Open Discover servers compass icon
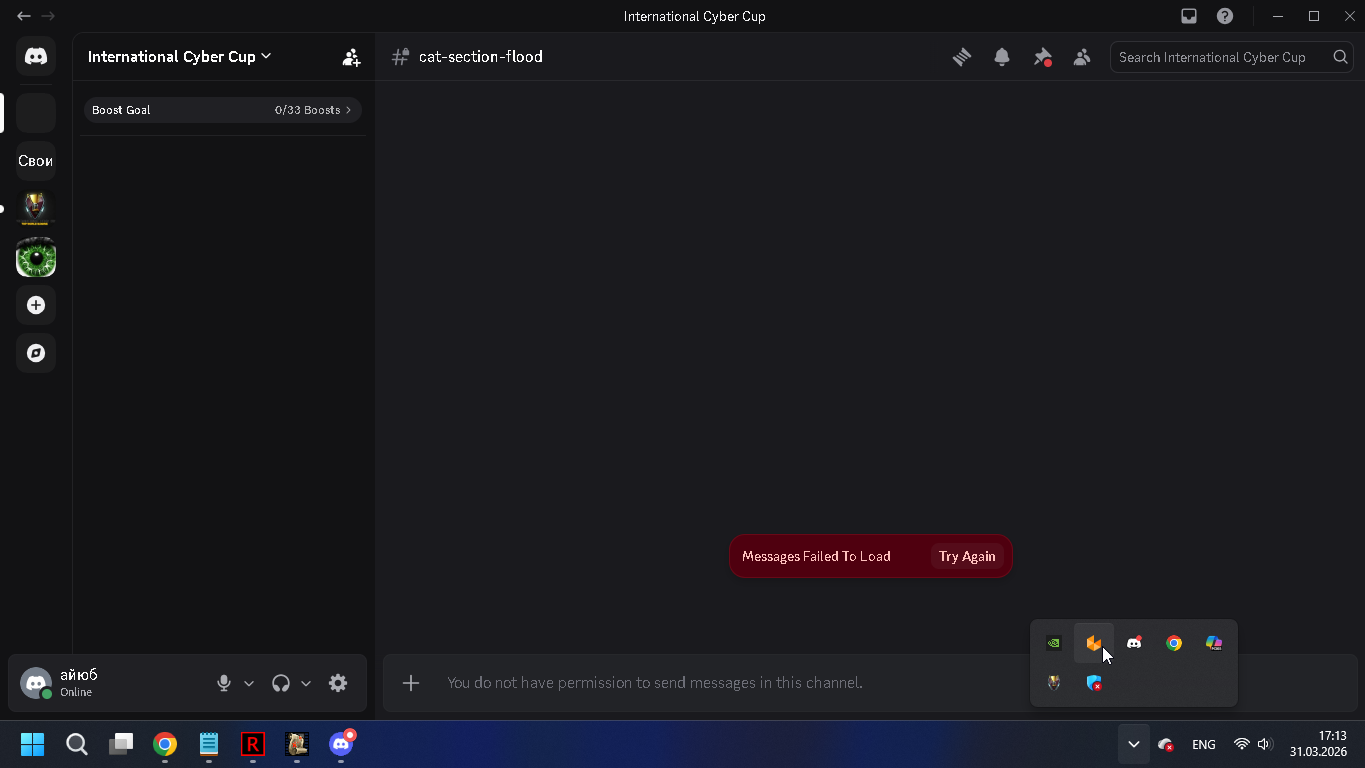The width and height of the screenshot is (1365, 768). (x=36, y=353)
